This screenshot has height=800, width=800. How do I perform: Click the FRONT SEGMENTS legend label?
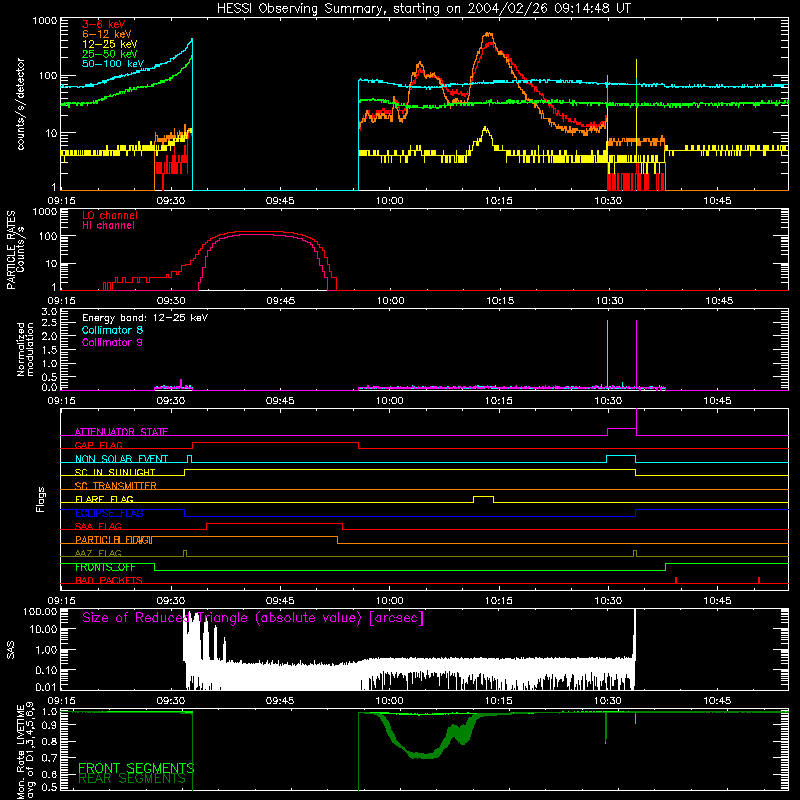tap(136, 767)
